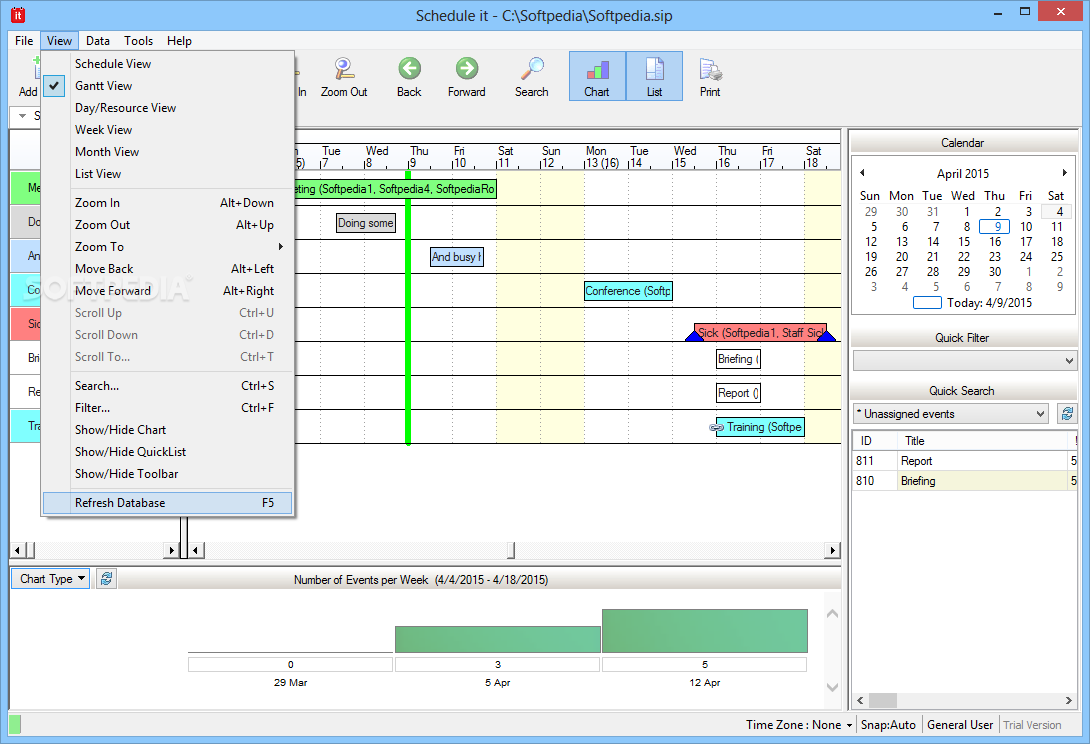This screenshot has height=744, width=1090.
Task: Go to next month in Calendar
Action: pos(1064,172)
